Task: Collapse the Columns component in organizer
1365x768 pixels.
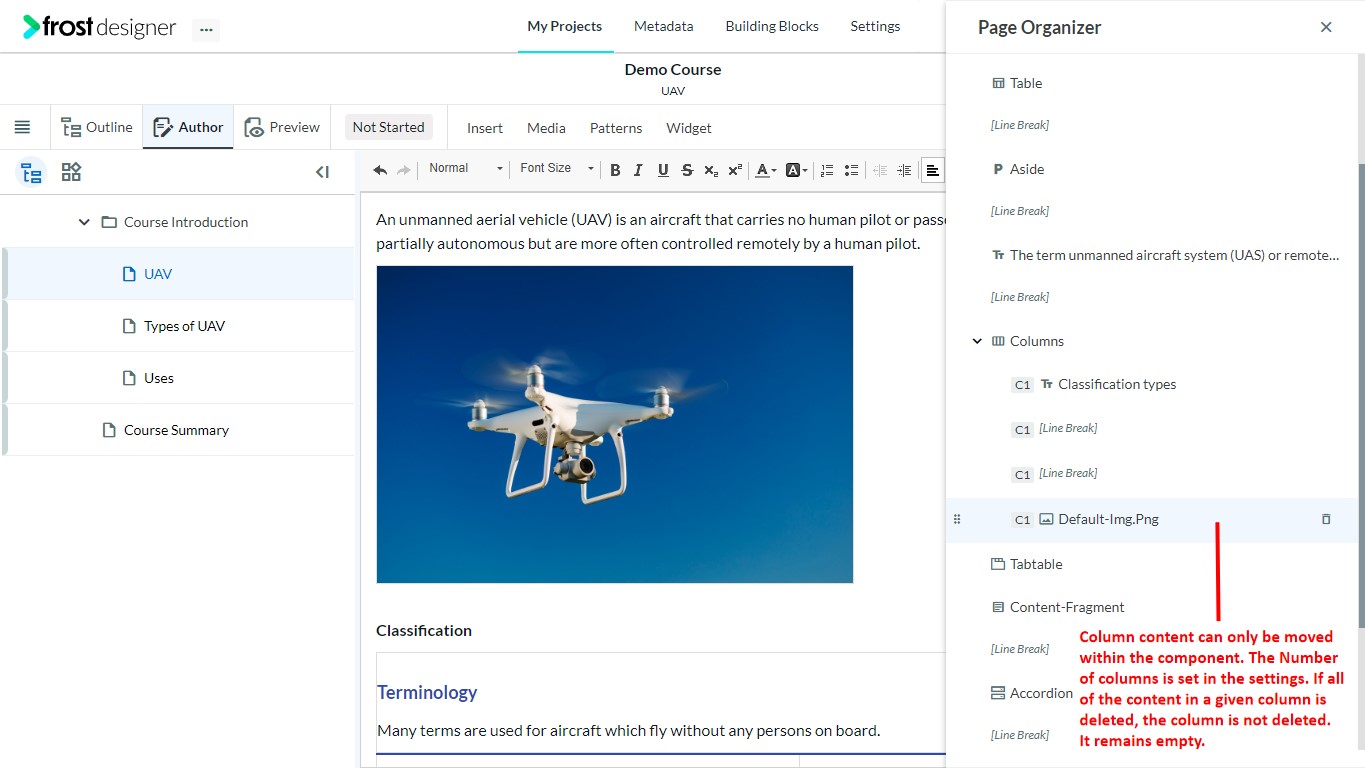Action: 977,341
